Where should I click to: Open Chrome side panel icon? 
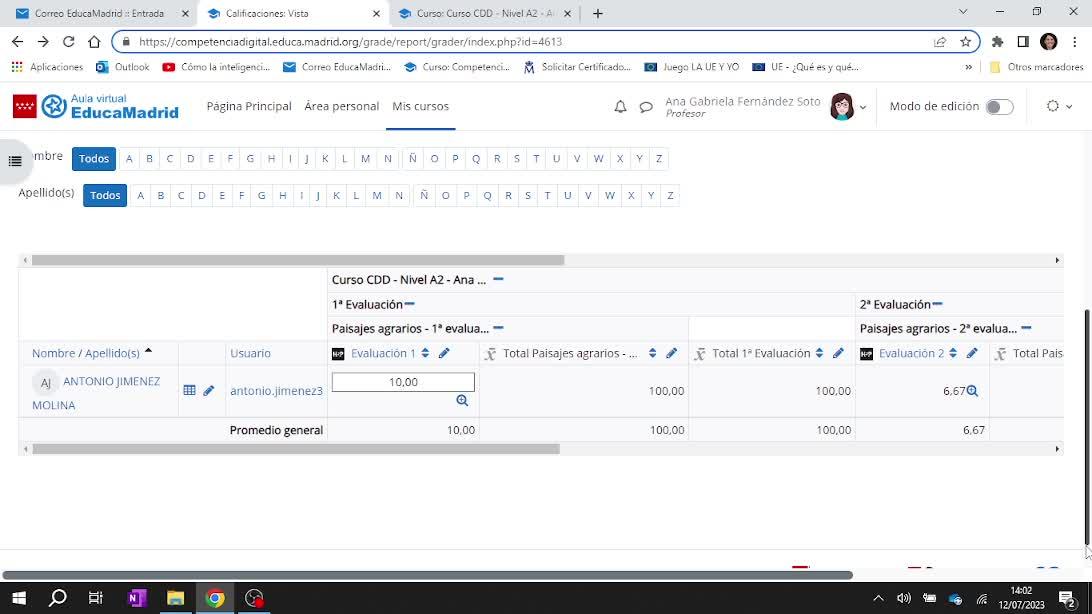(x=1023, y=42)
